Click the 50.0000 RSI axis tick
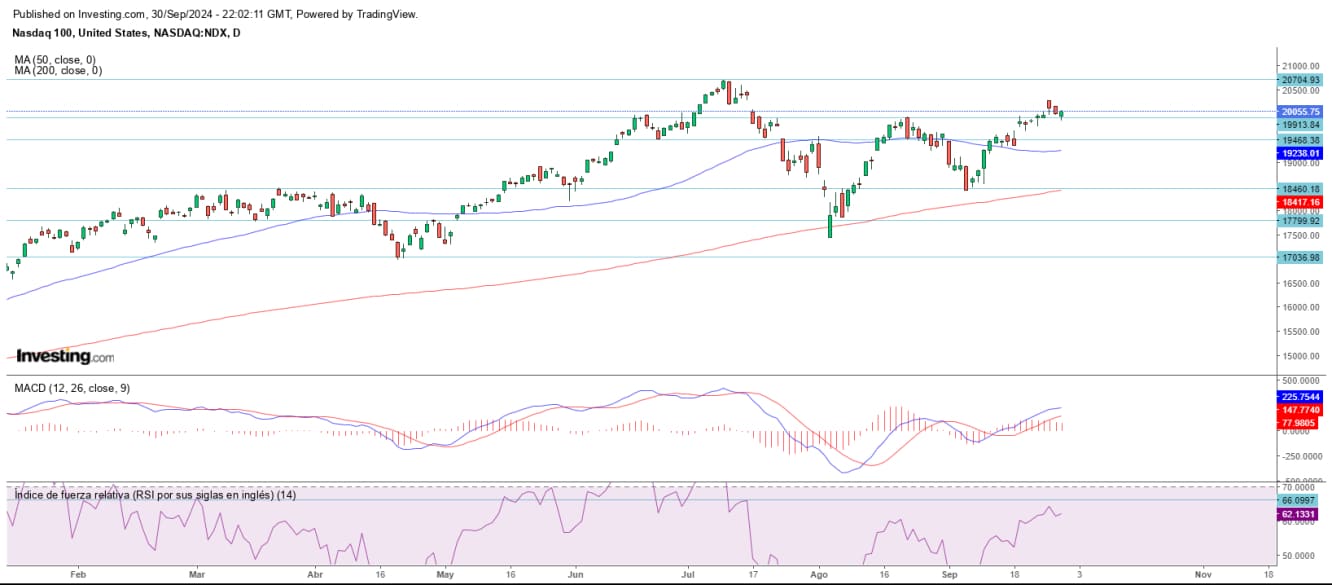Image resolution: width=1332 pixels, height=585 pixels. [1300, 555]
